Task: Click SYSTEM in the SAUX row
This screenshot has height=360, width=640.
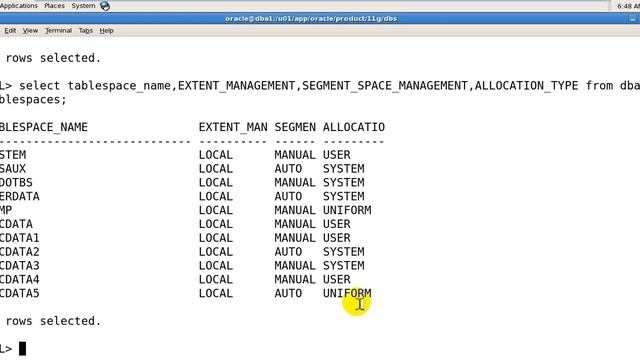Action: pos(344,169)
